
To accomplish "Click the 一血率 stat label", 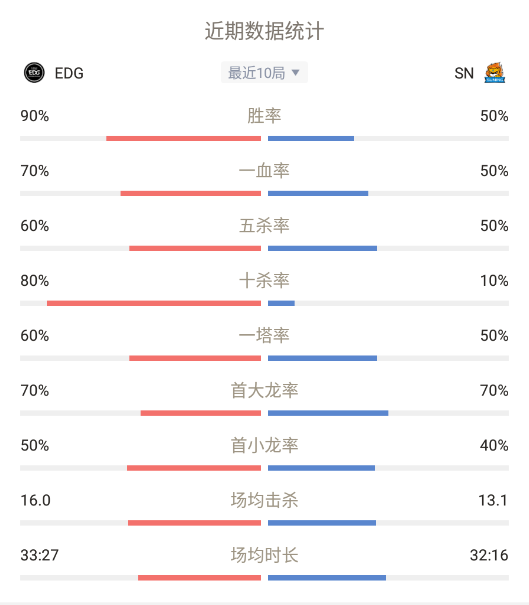I will 264,171.
